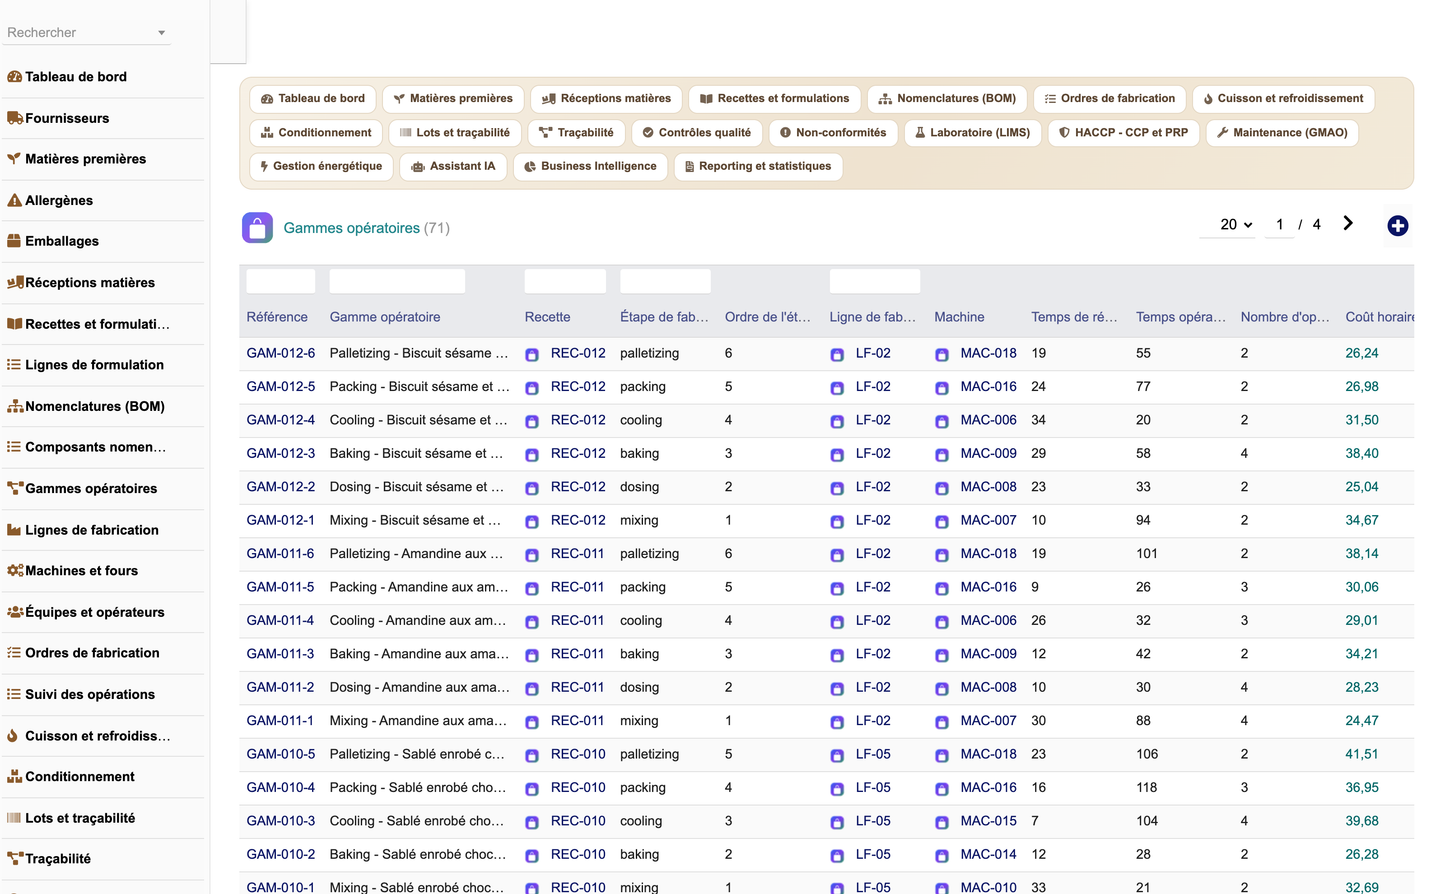Click the Étape de fab filter input
1445x894 pixels.
tap(665, 281)
